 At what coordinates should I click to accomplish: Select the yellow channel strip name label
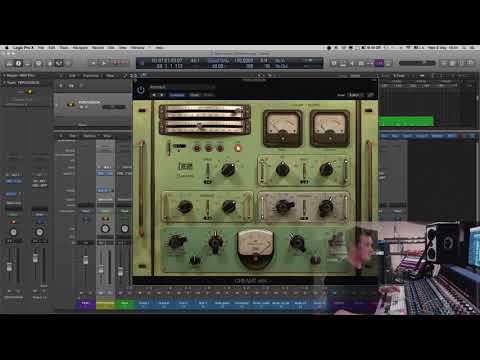click(x=105, y=303)
